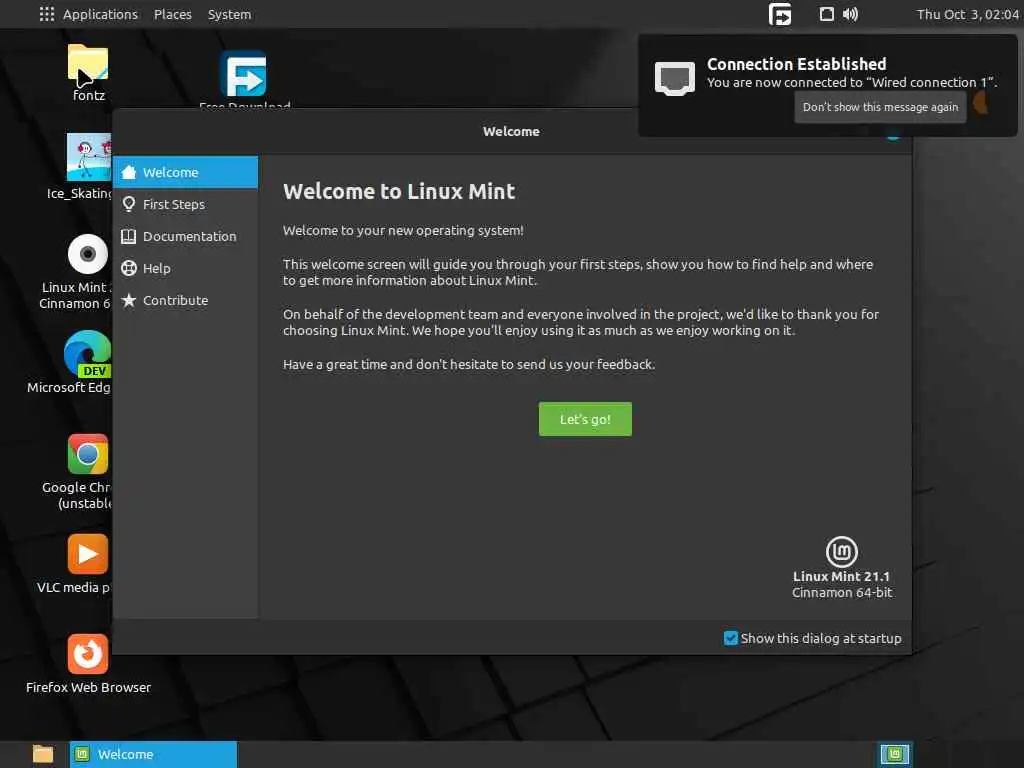
Task: Click the clock Thu Oct 3, 02:04
Action: click(967, 14)
